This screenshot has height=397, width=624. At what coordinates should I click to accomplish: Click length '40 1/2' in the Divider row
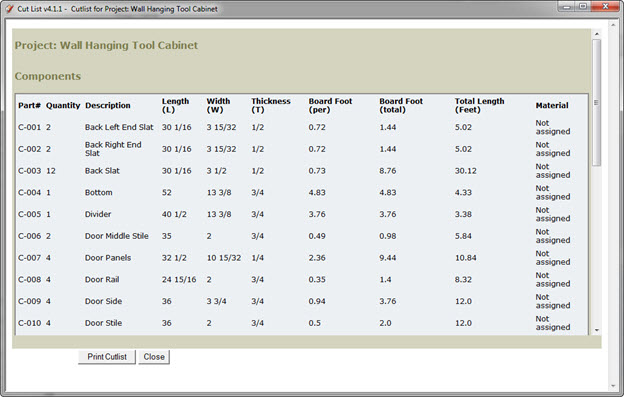(x=174, y=214)
